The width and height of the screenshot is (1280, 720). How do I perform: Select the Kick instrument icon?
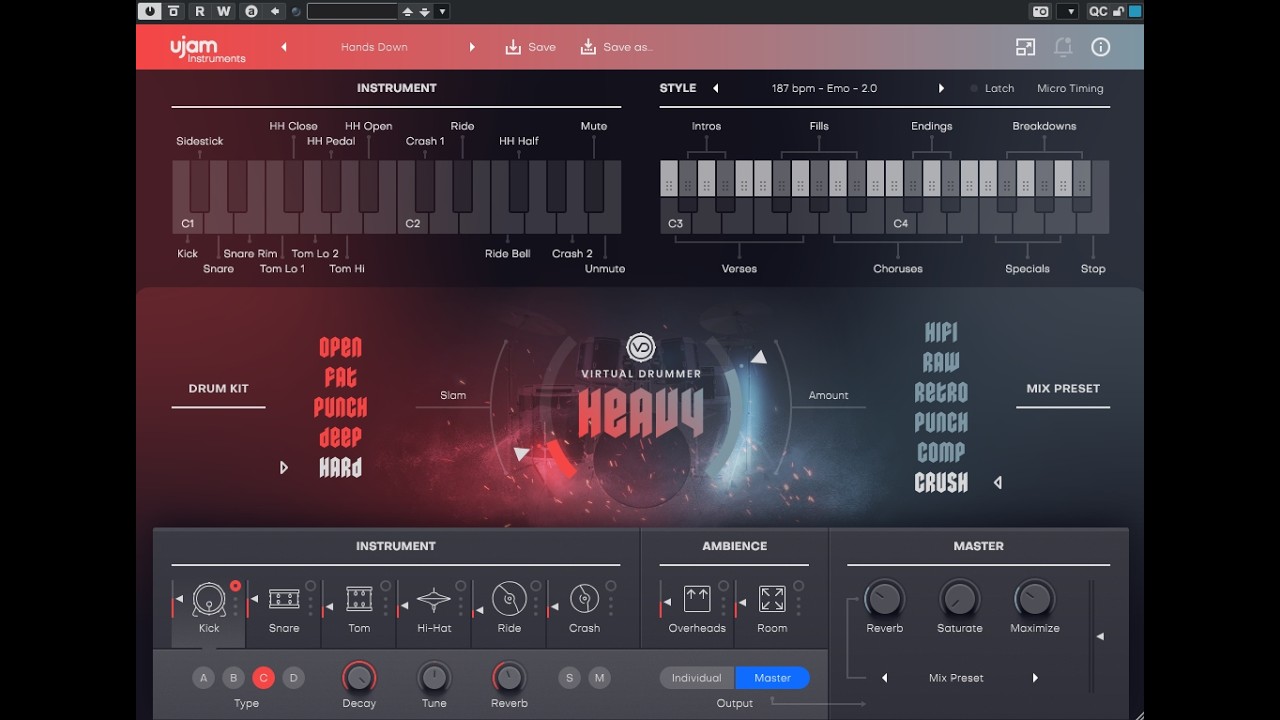[209, 599]
